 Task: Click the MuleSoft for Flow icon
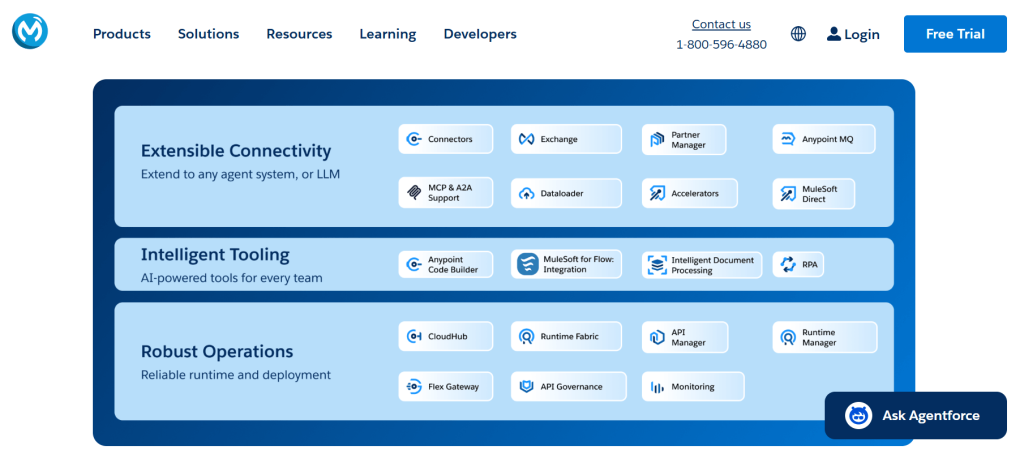point(528,264)
